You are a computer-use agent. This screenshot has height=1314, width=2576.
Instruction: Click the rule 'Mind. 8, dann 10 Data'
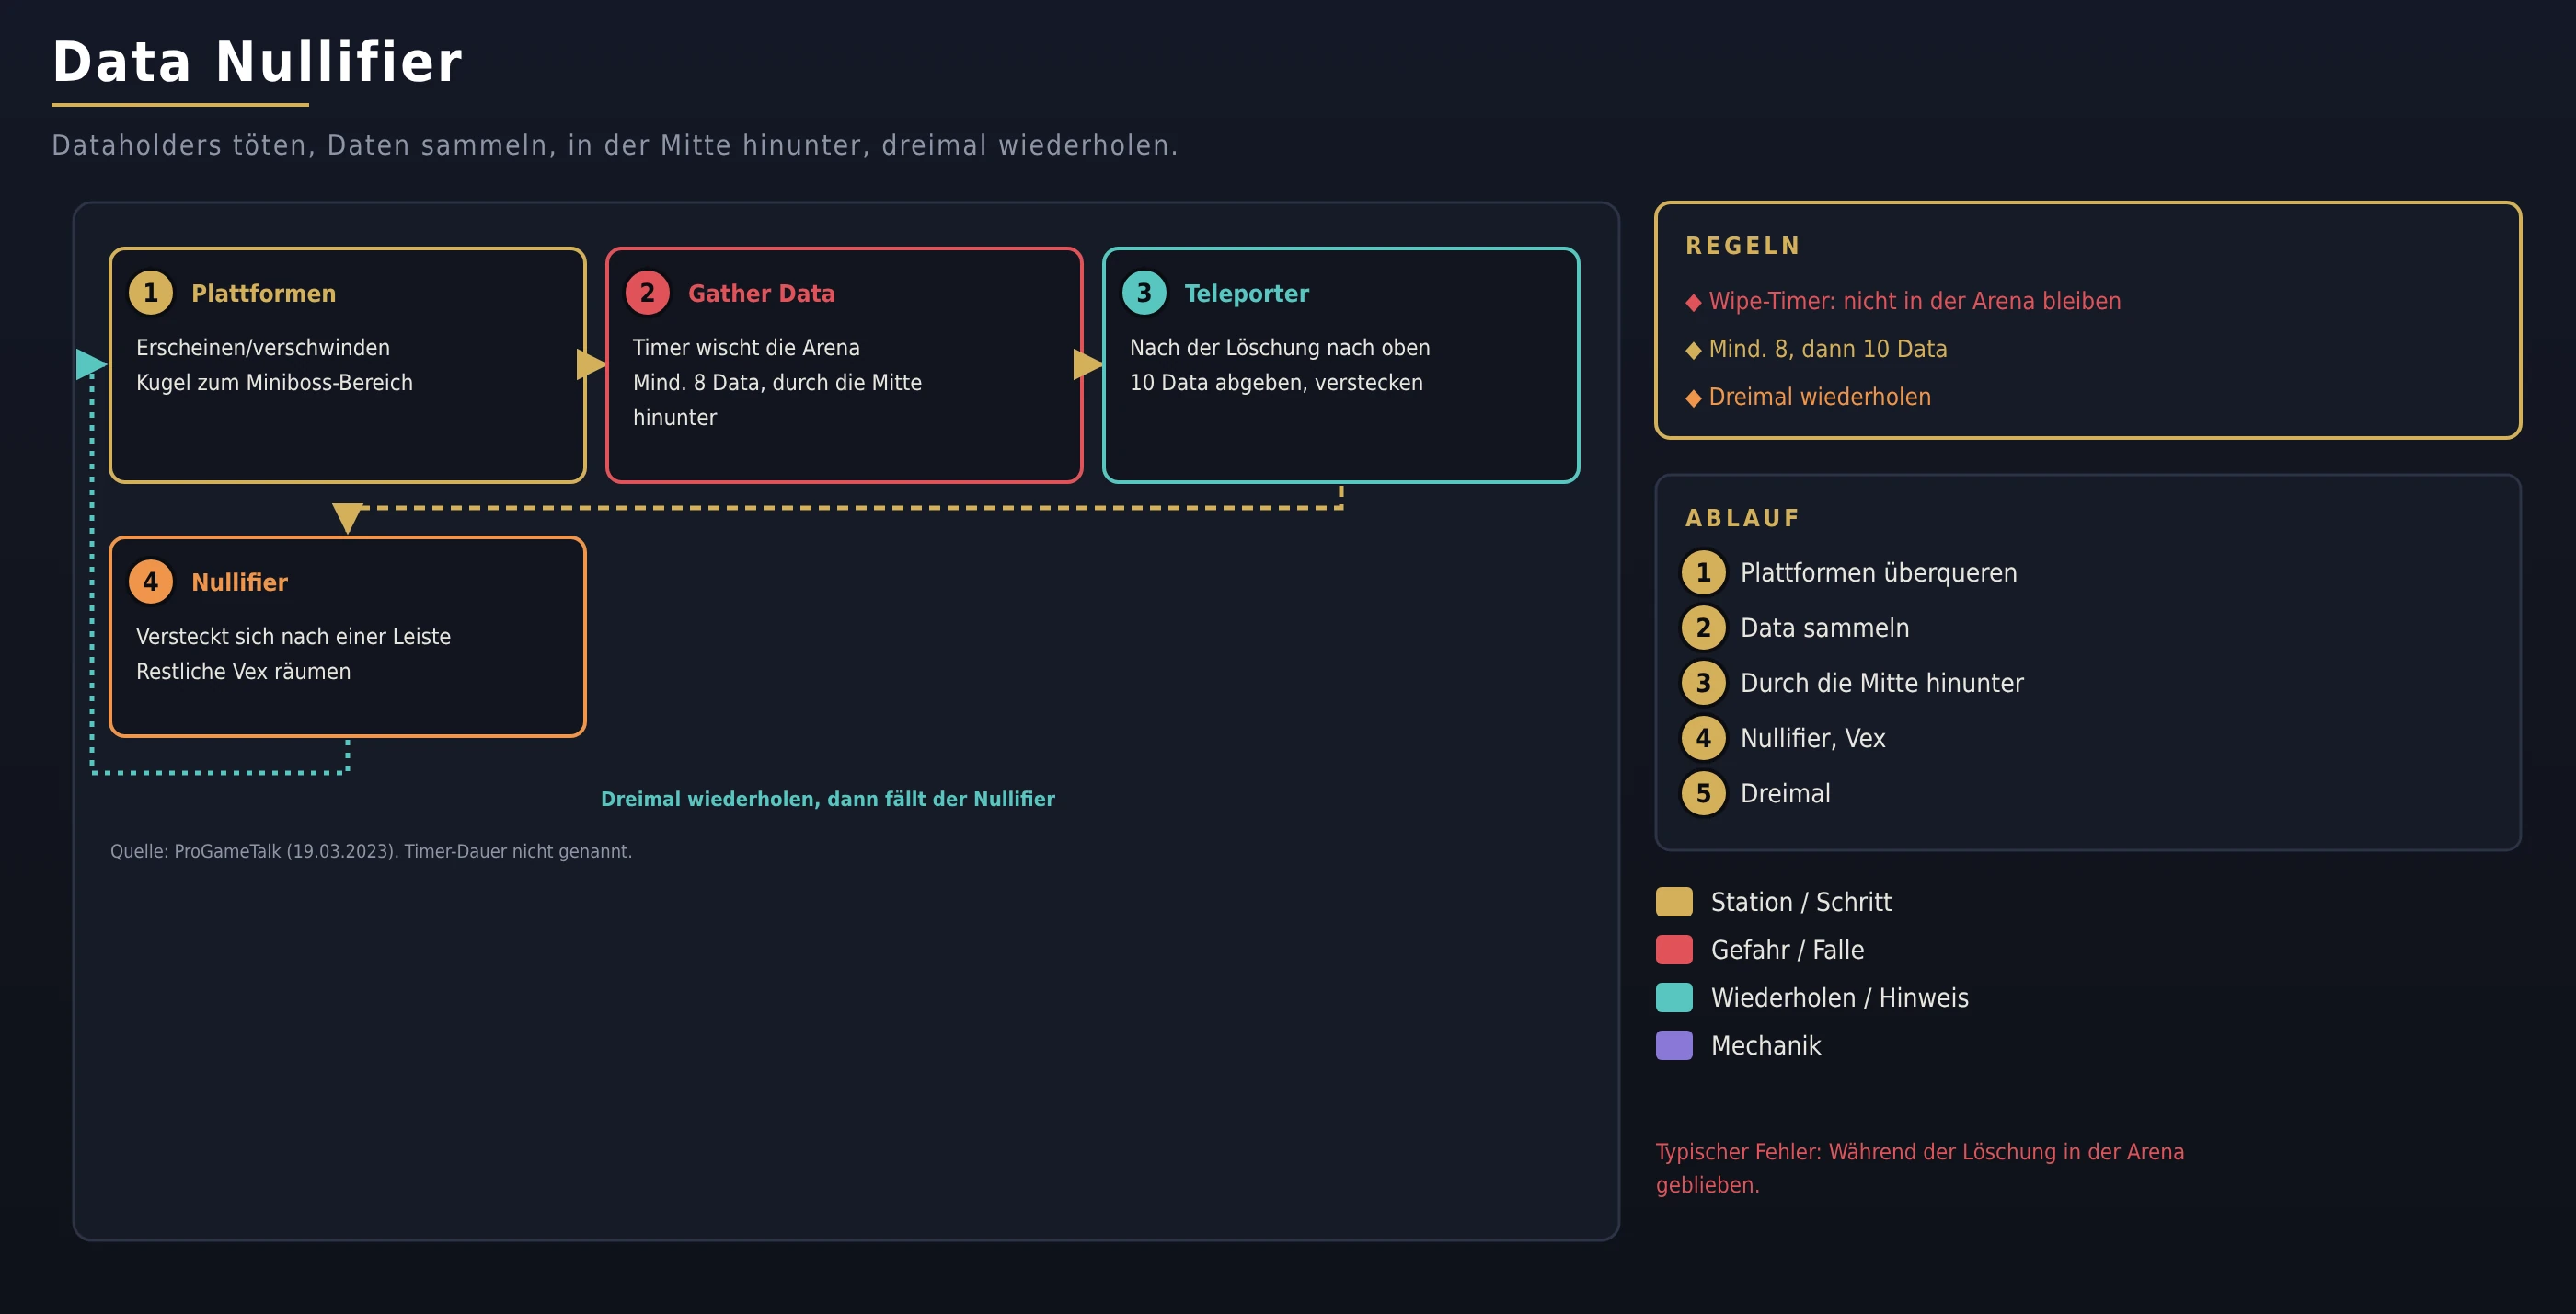tap(1827, 349)
